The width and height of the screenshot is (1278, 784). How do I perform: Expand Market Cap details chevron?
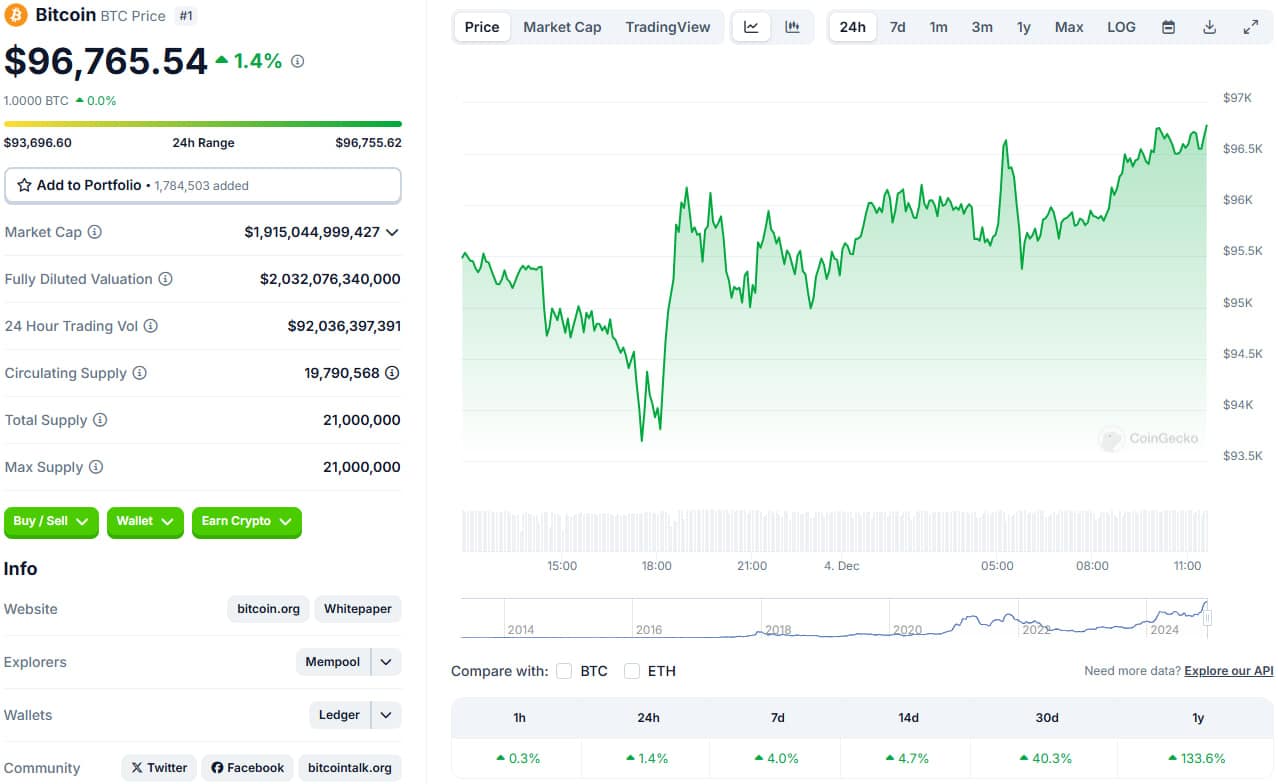392,232
